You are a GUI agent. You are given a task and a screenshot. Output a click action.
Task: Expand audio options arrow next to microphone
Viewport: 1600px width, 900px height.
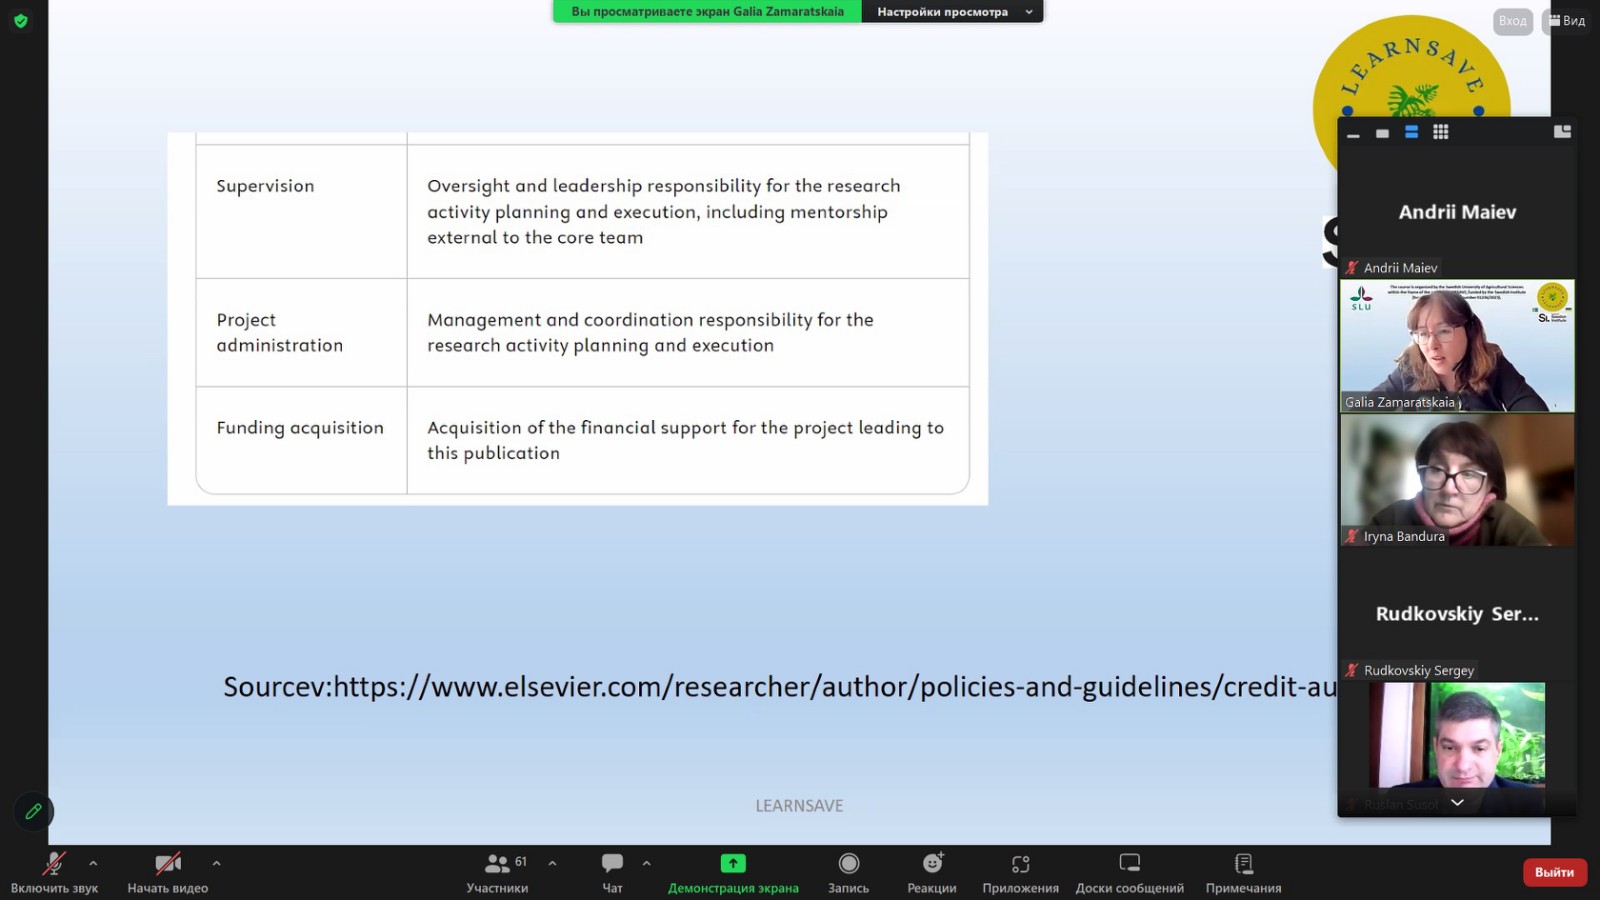click(x=93, y=863)
